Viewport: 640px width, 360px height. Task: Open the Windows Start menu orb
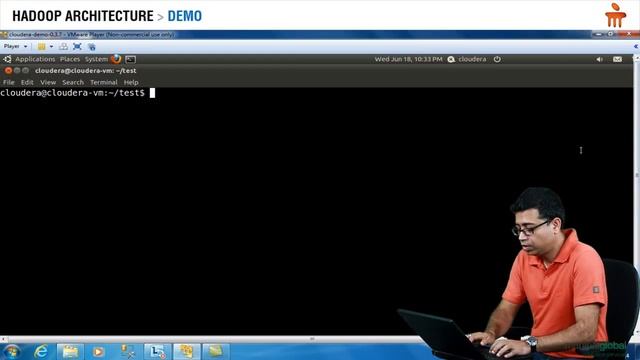[11, 352]
